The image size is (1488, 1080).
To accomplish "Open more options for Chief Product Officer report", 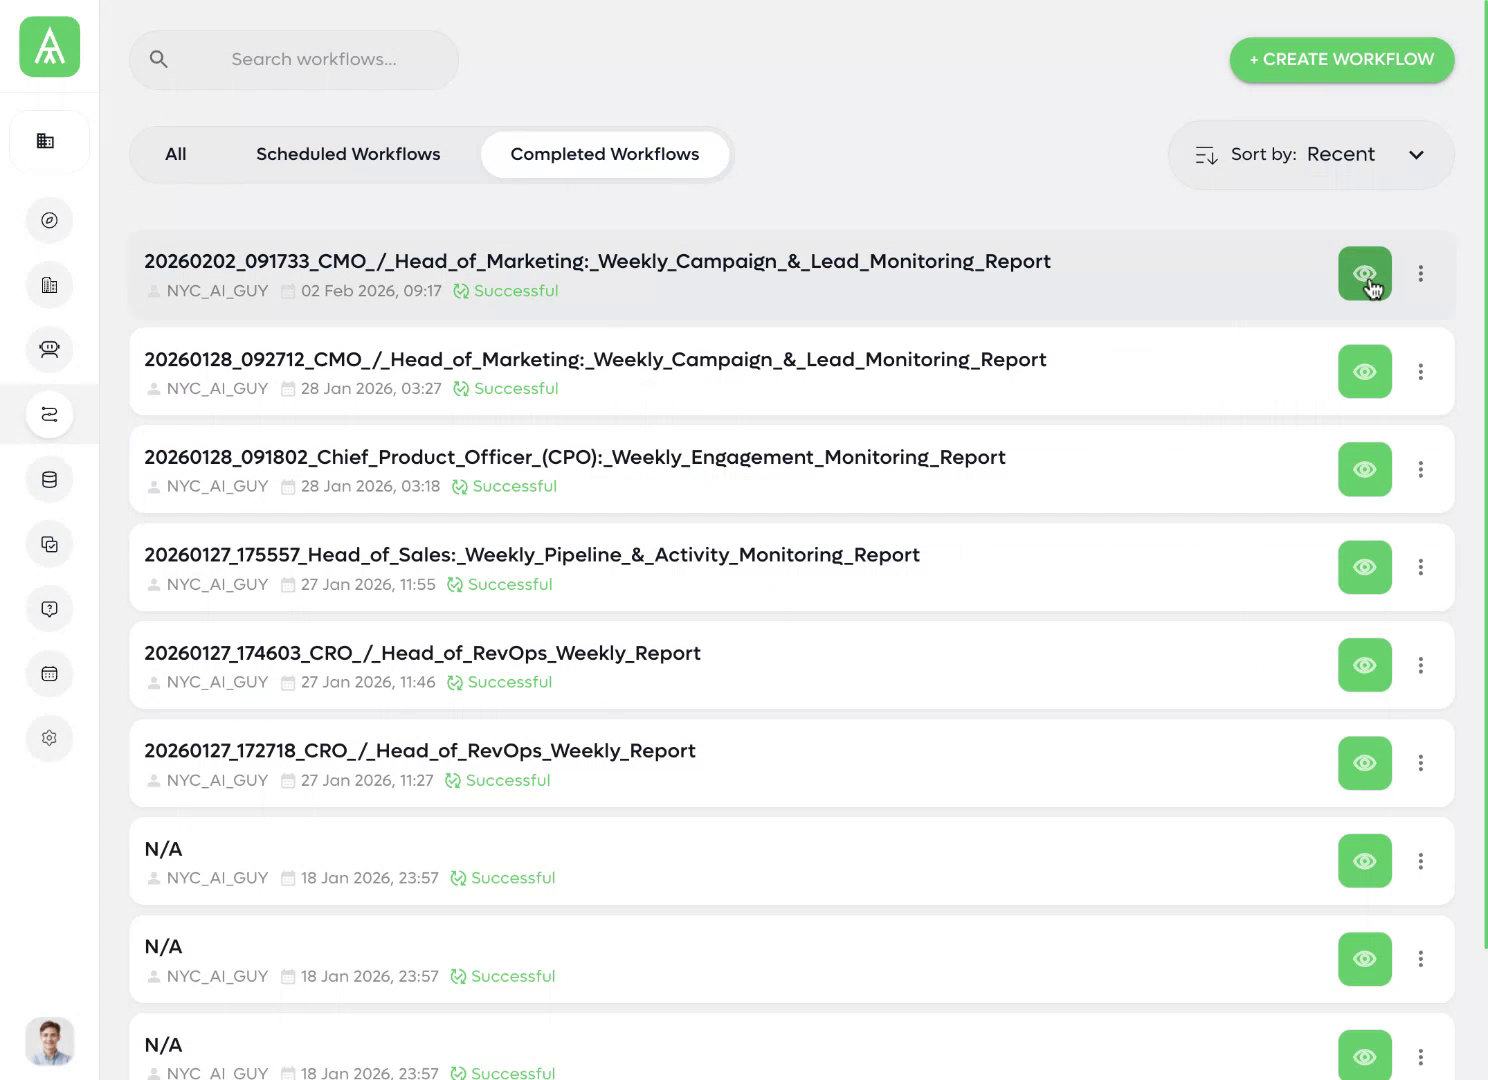I will click(x=1420, y=469).
